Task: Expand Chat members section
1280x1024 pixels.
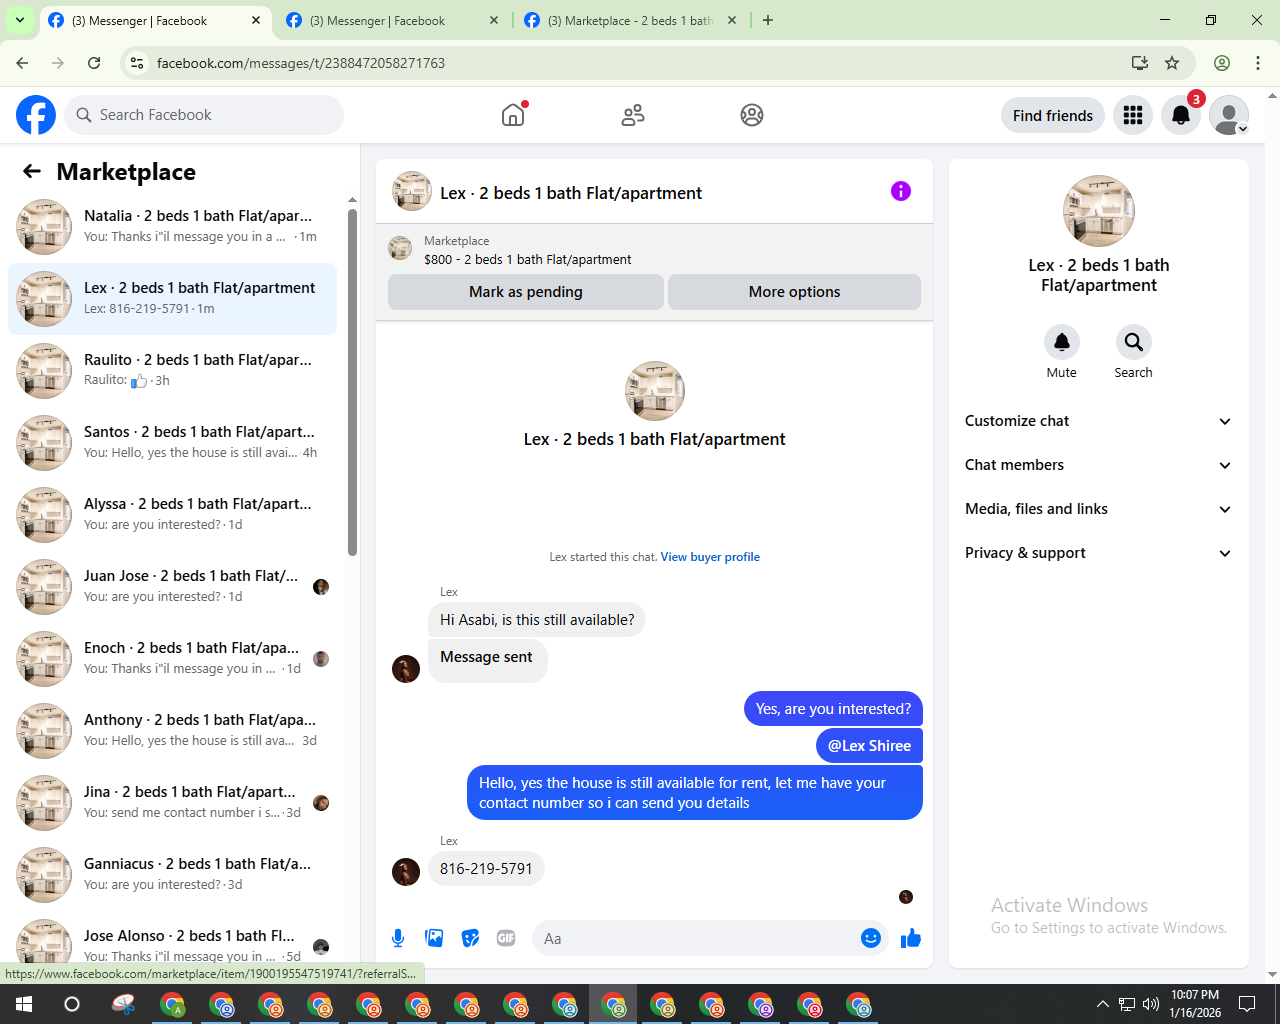Action: coord(1098,465)
